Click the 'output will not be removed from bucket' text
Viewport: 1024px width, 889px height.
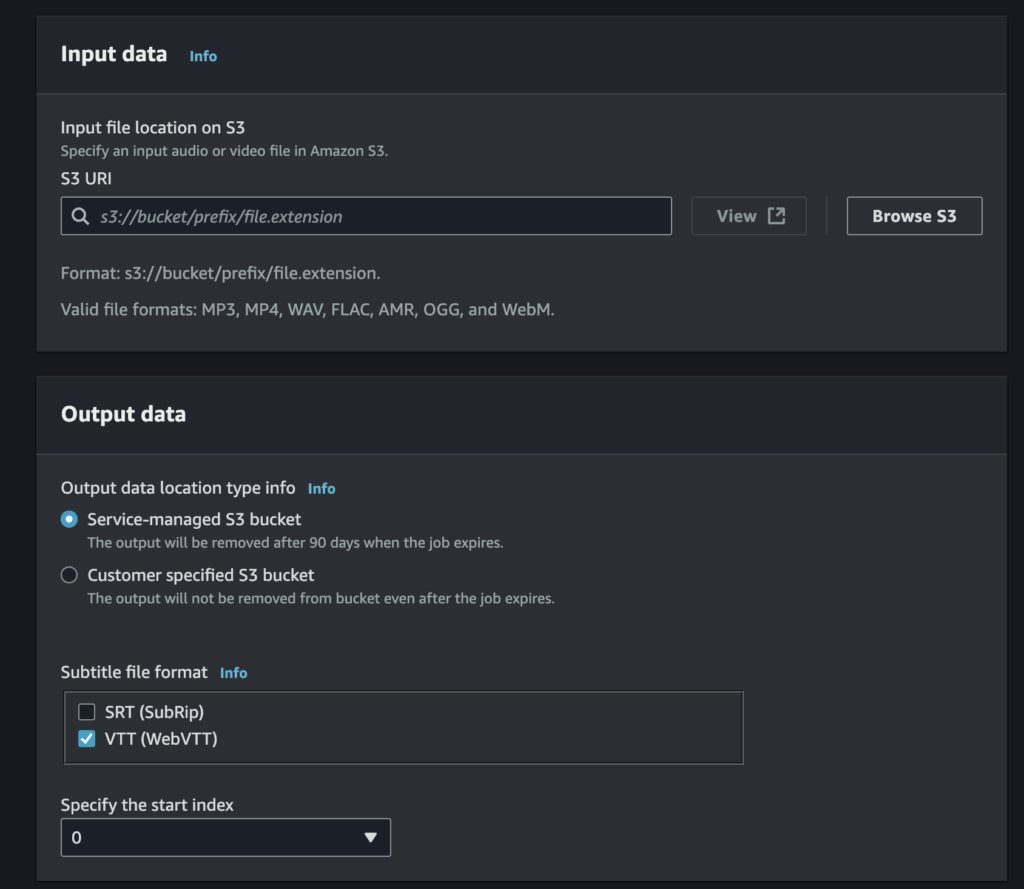(x=321, y=598)
